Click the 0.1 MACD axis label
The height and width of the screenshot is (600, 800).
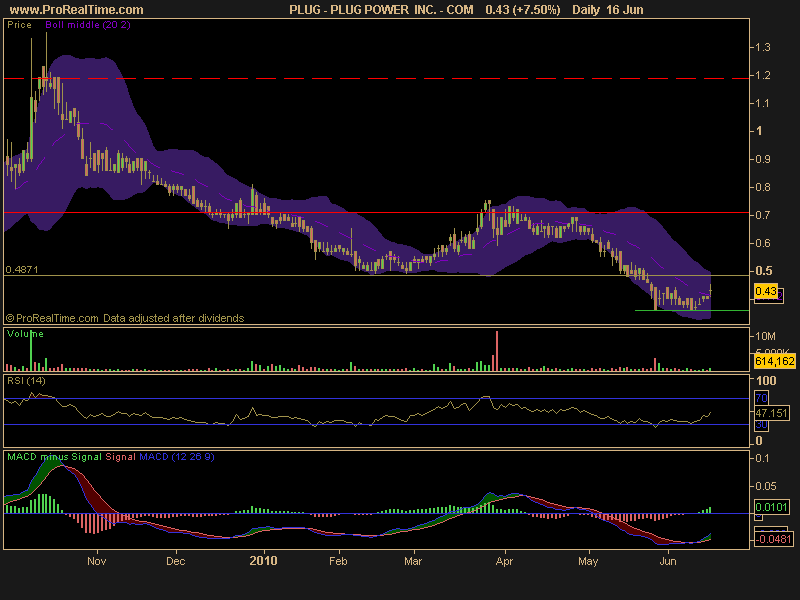pyautogui.click(x=763, y=458)
